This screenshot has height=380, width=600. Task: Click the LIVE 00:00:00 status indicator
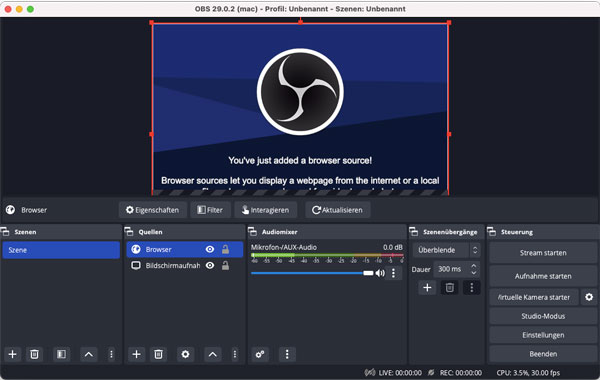(393, 373)
